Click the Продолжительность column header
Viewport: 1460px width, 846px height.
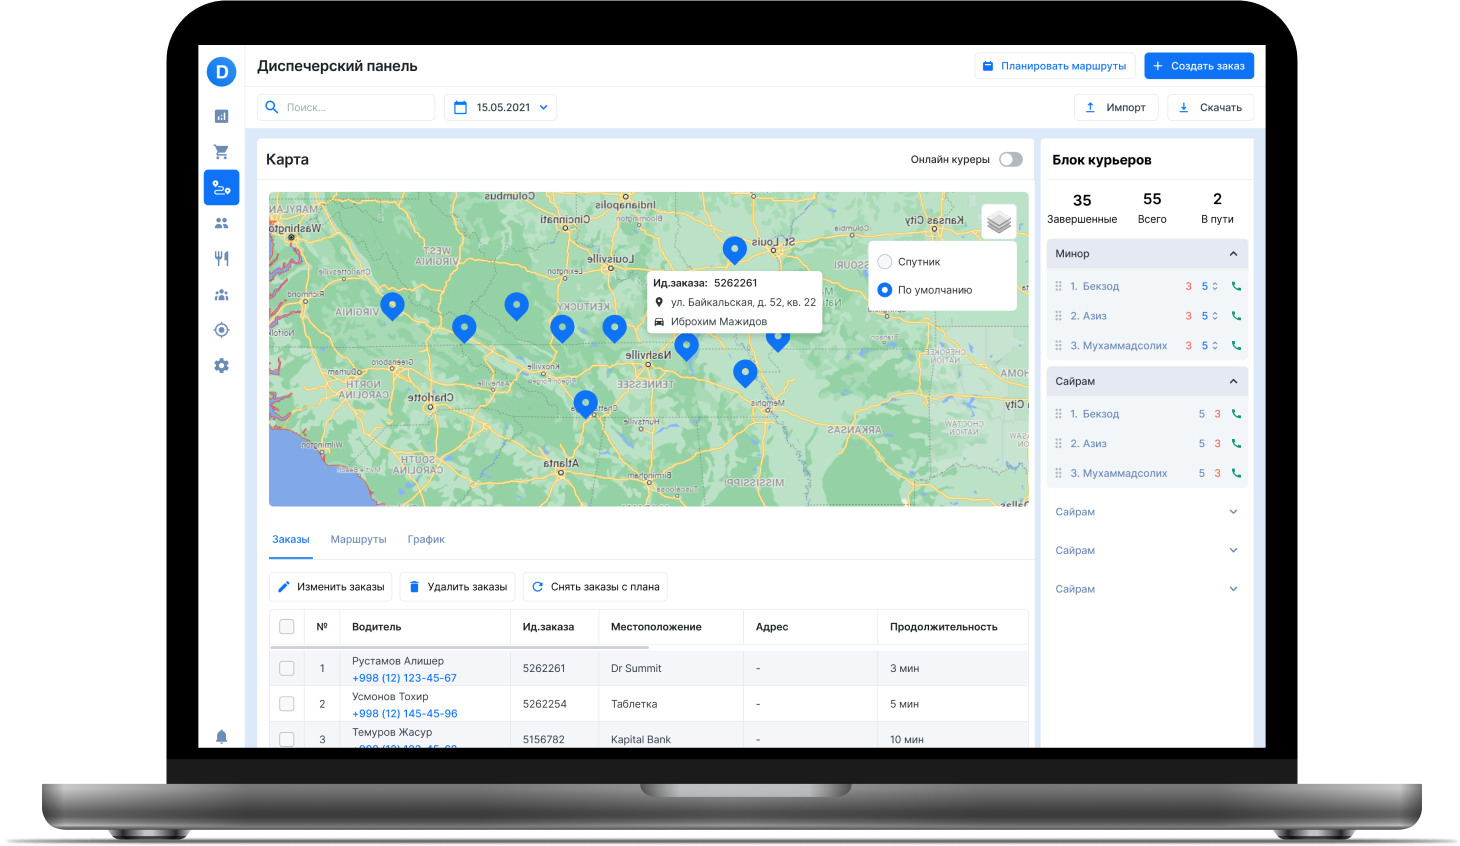pos(943,627)
